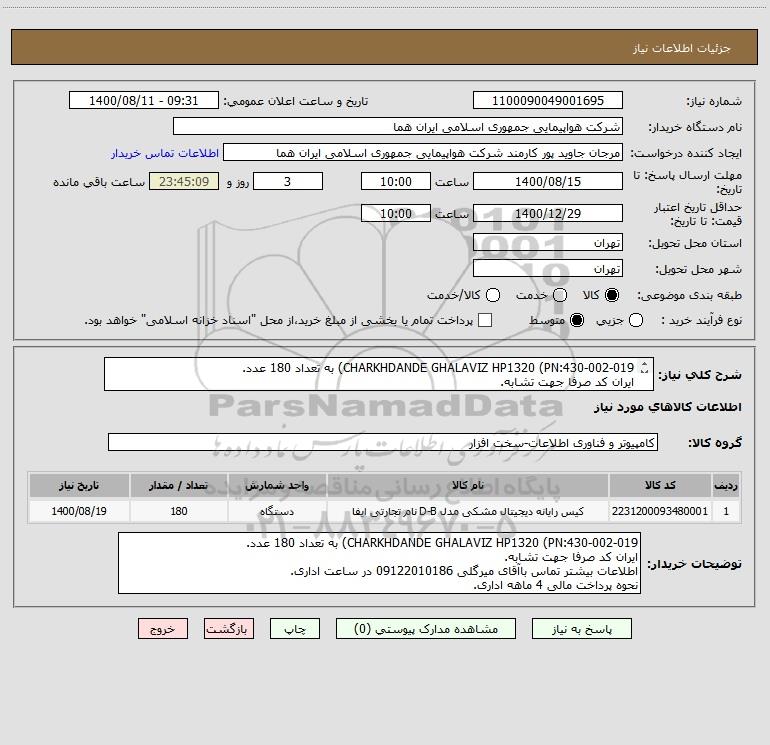Click the تاریخ نیاز column header
Image resolution: width=770 pixels, height=745 pixels.
tap(79, 485)
